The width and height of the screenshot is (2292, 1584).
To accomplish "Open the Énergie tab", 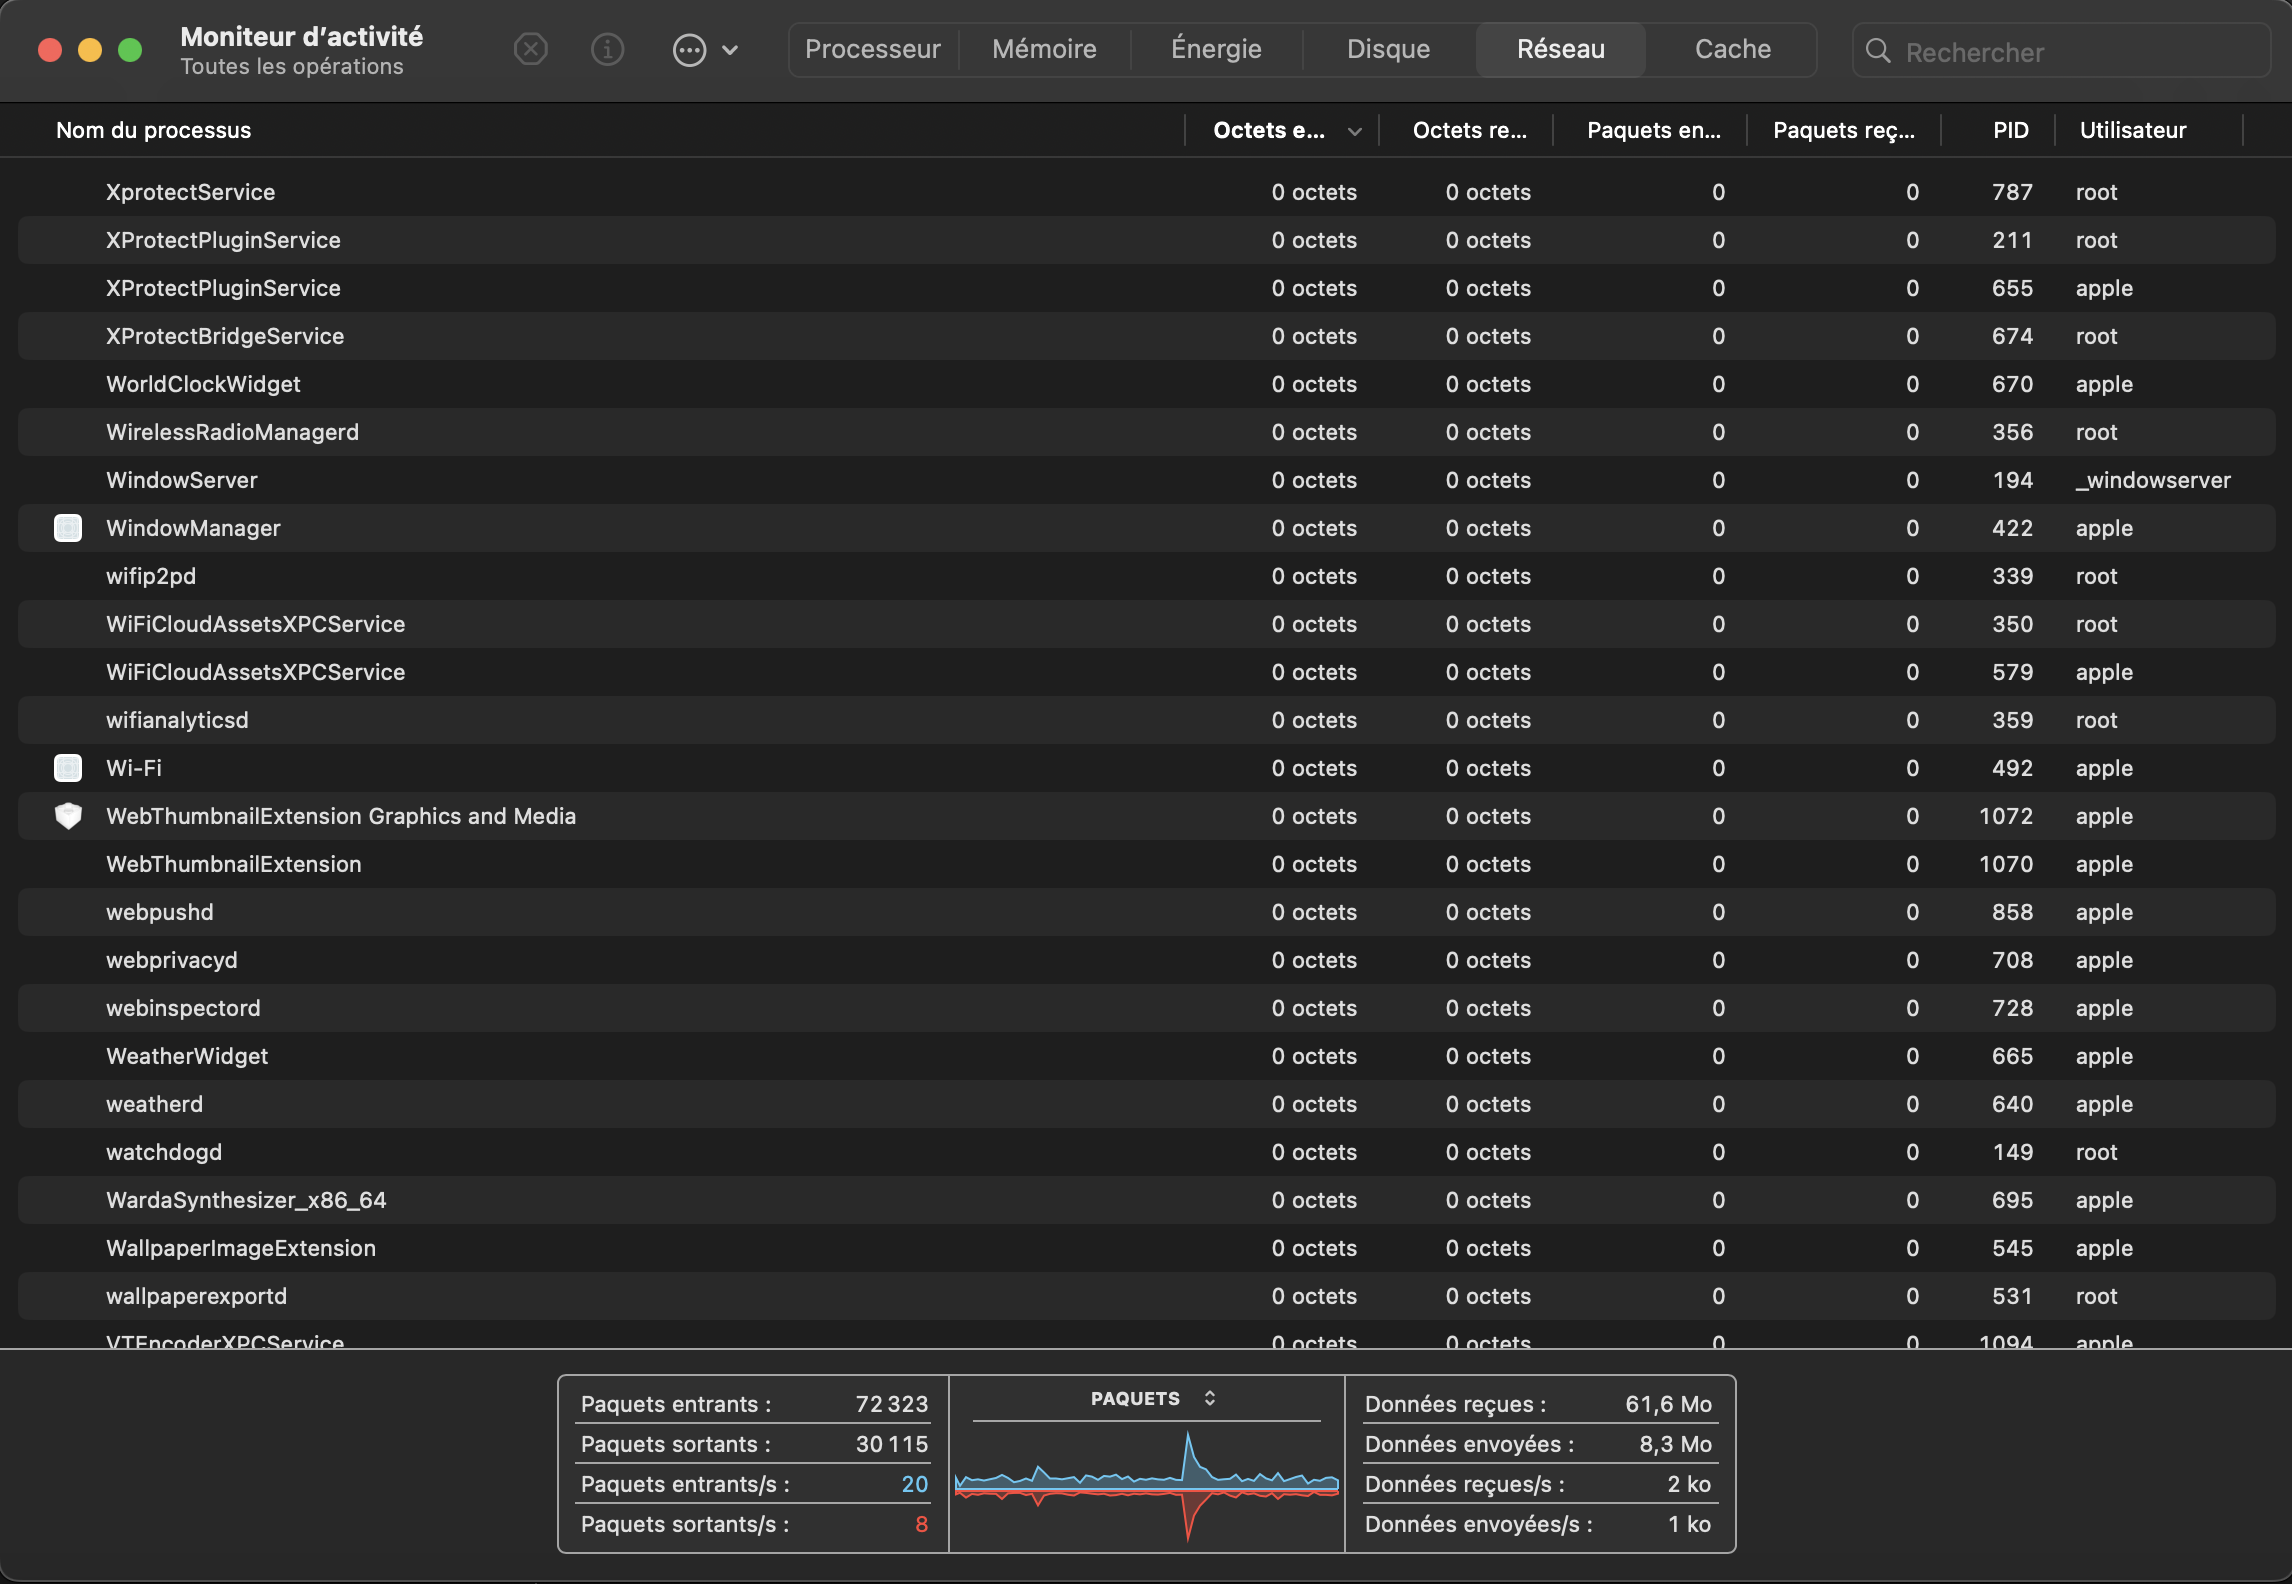I will (x=1216, y=49).
